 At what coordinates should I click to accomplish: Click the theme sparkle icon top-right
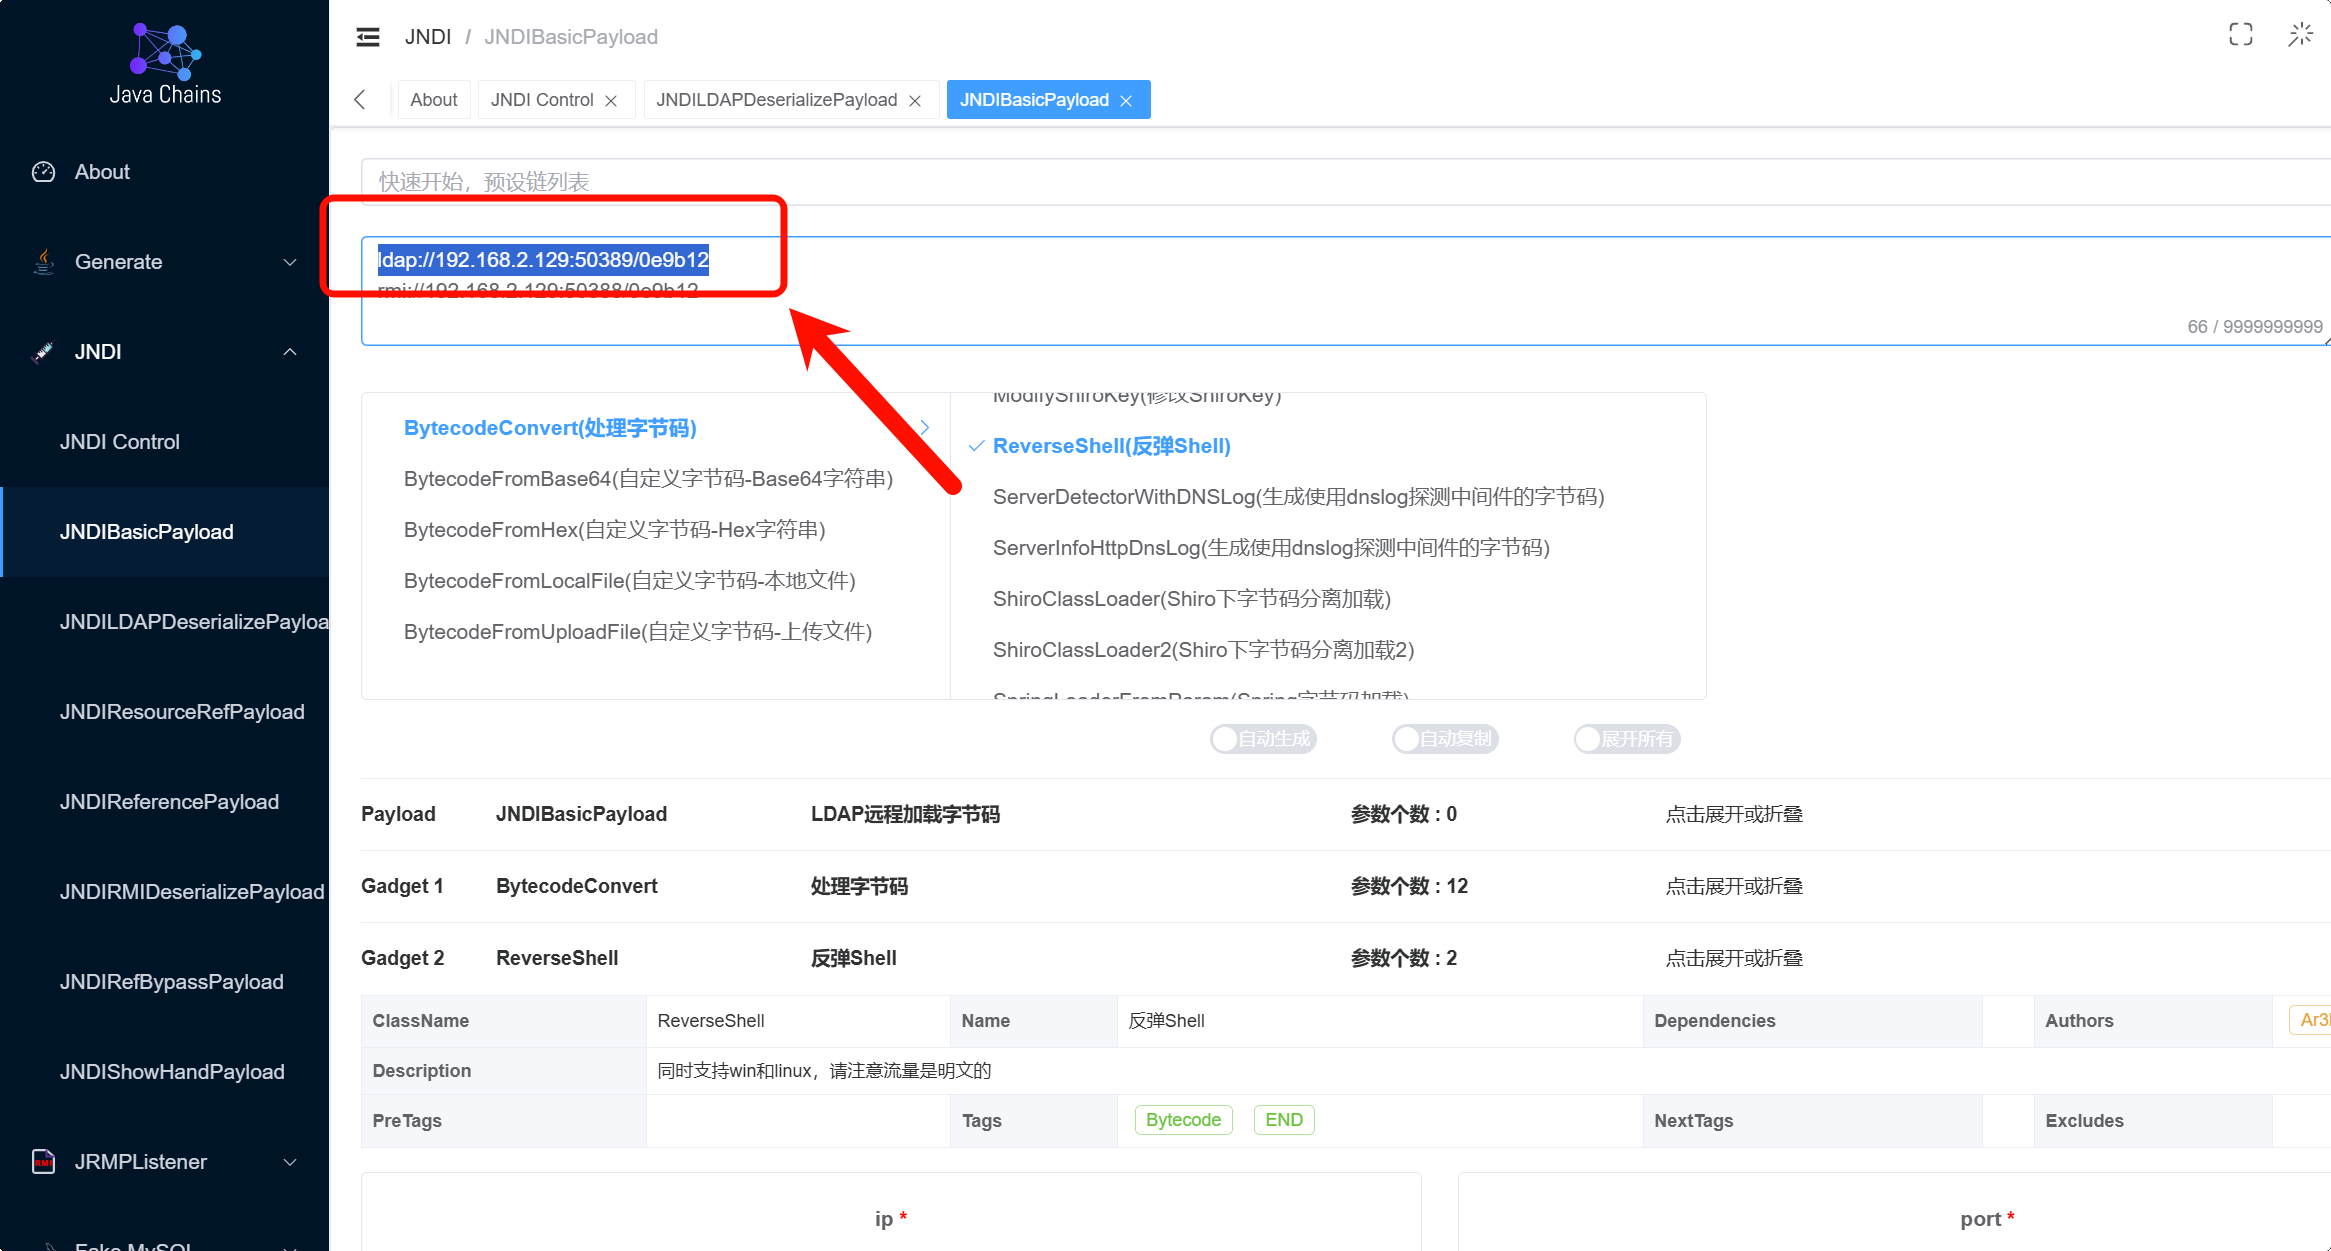(2300, 35)
